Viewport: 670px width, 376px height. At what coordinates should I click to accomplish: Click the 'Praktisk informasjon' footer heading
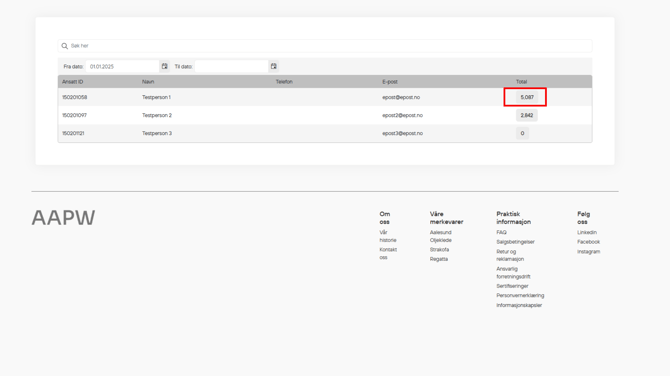pos(514,218)
